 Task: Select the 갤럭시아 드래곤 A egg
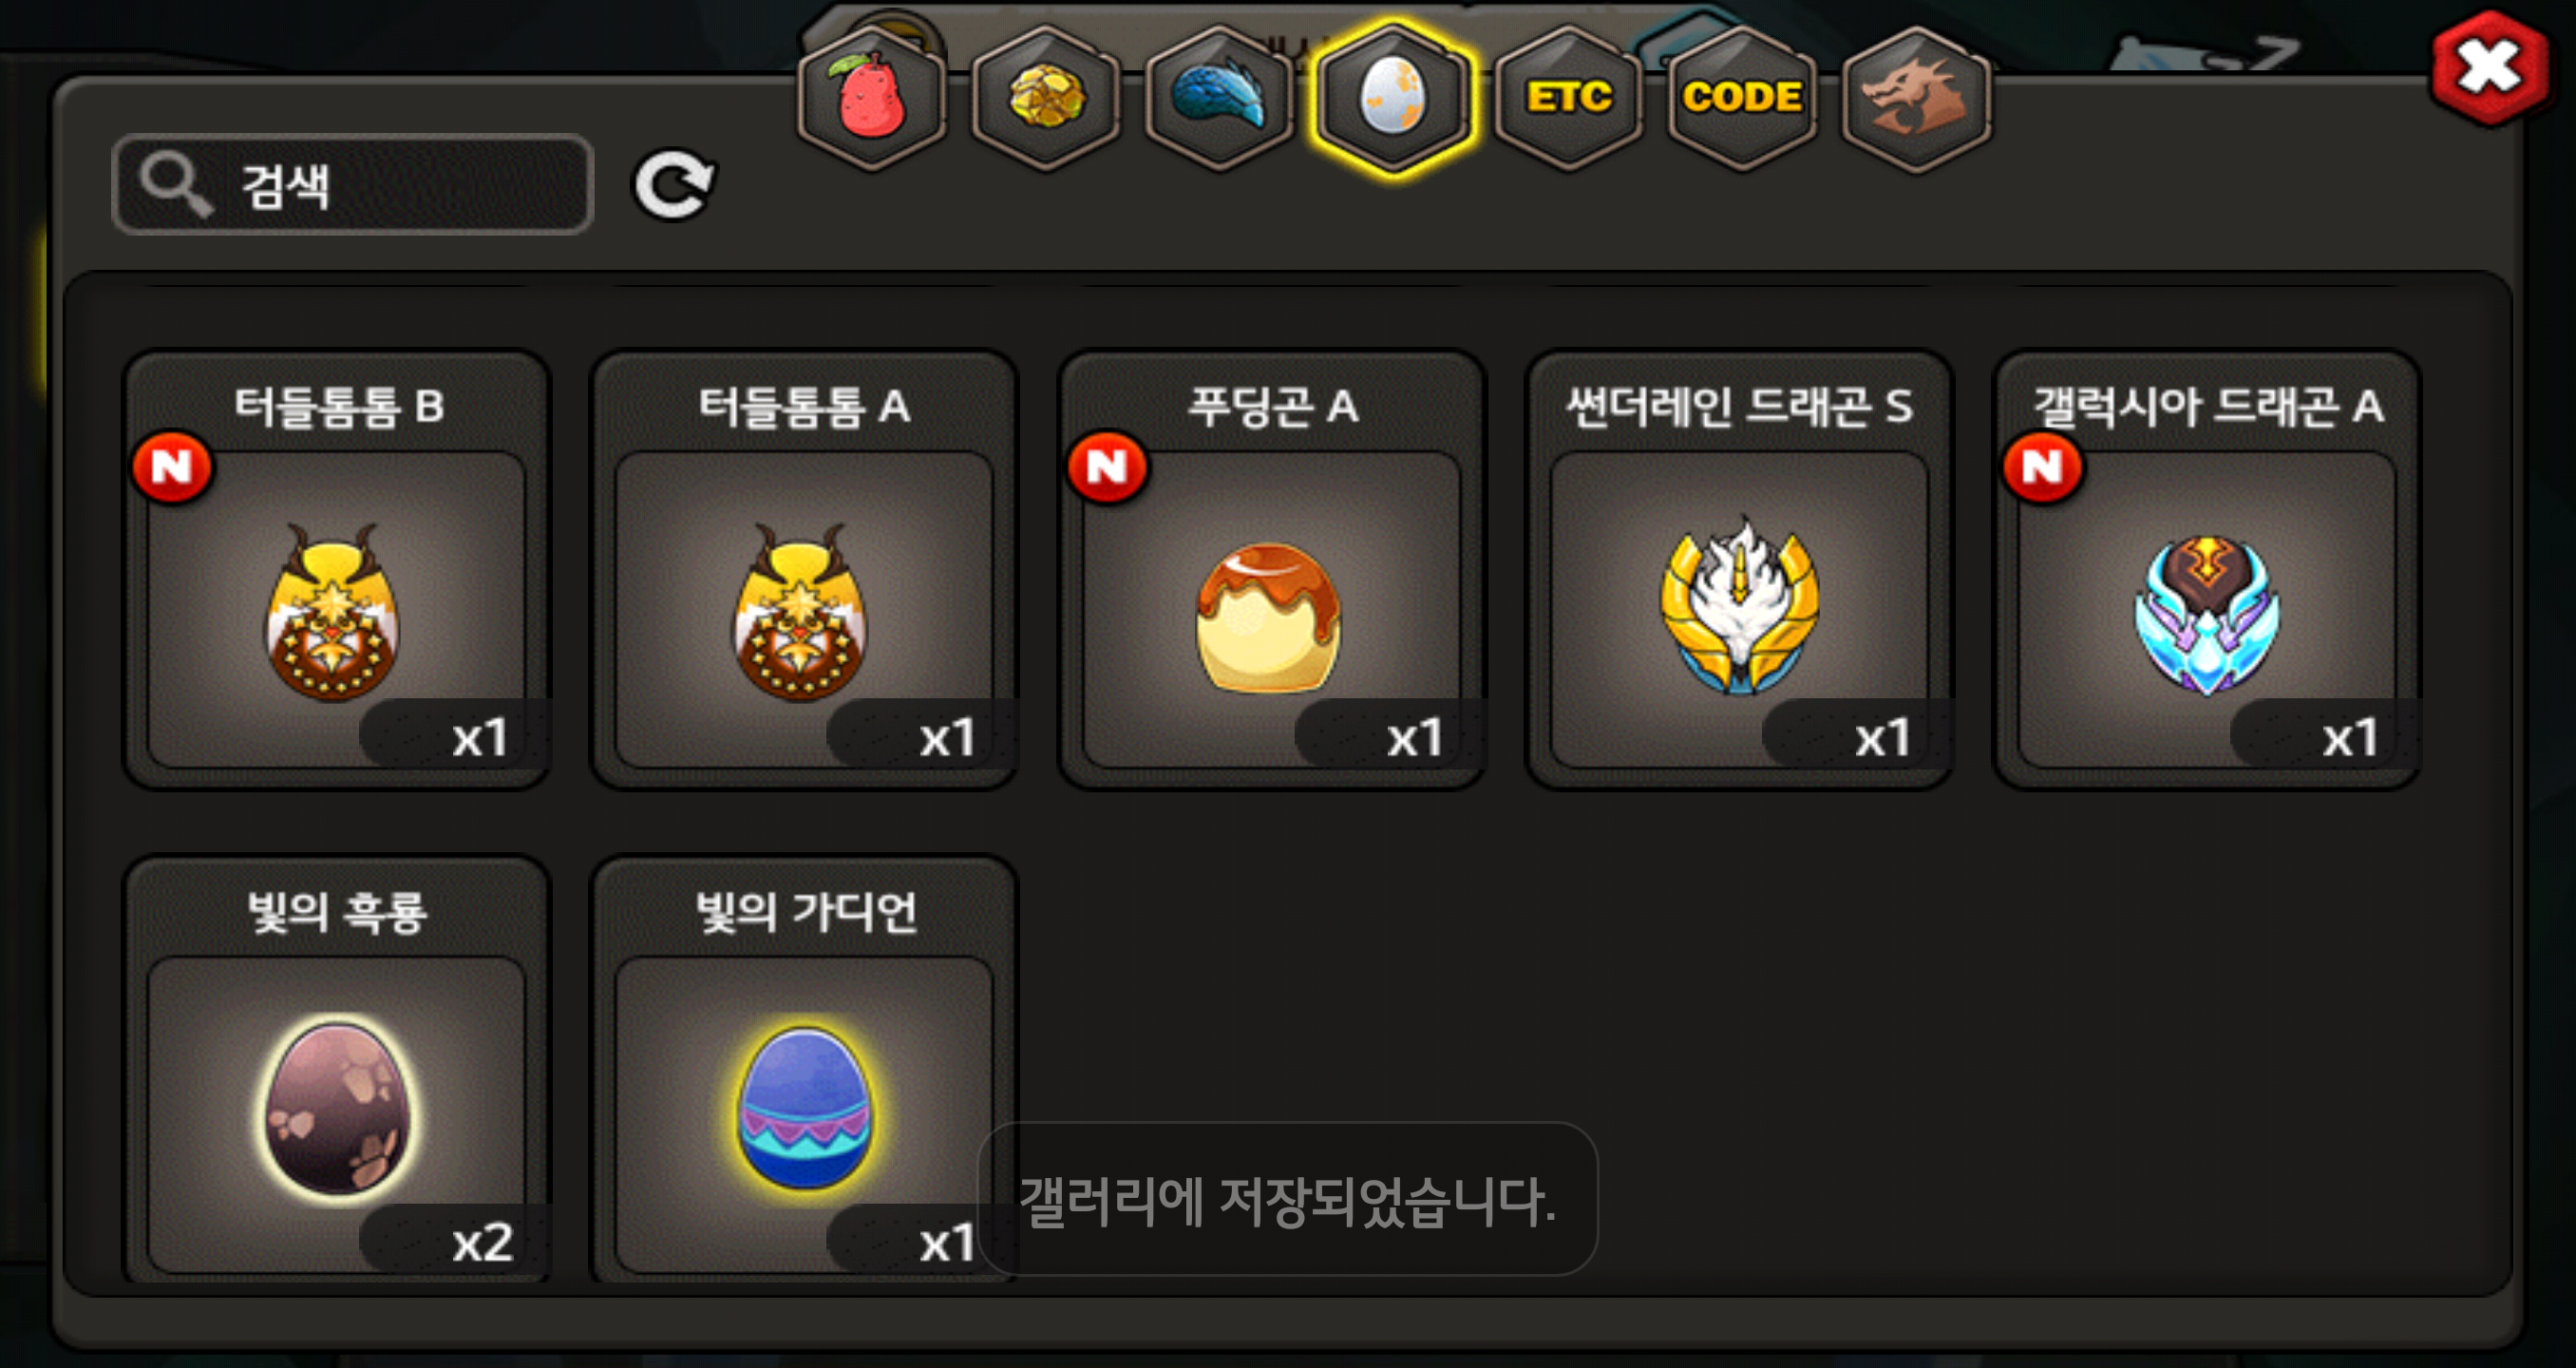(x=2206, y=569)
